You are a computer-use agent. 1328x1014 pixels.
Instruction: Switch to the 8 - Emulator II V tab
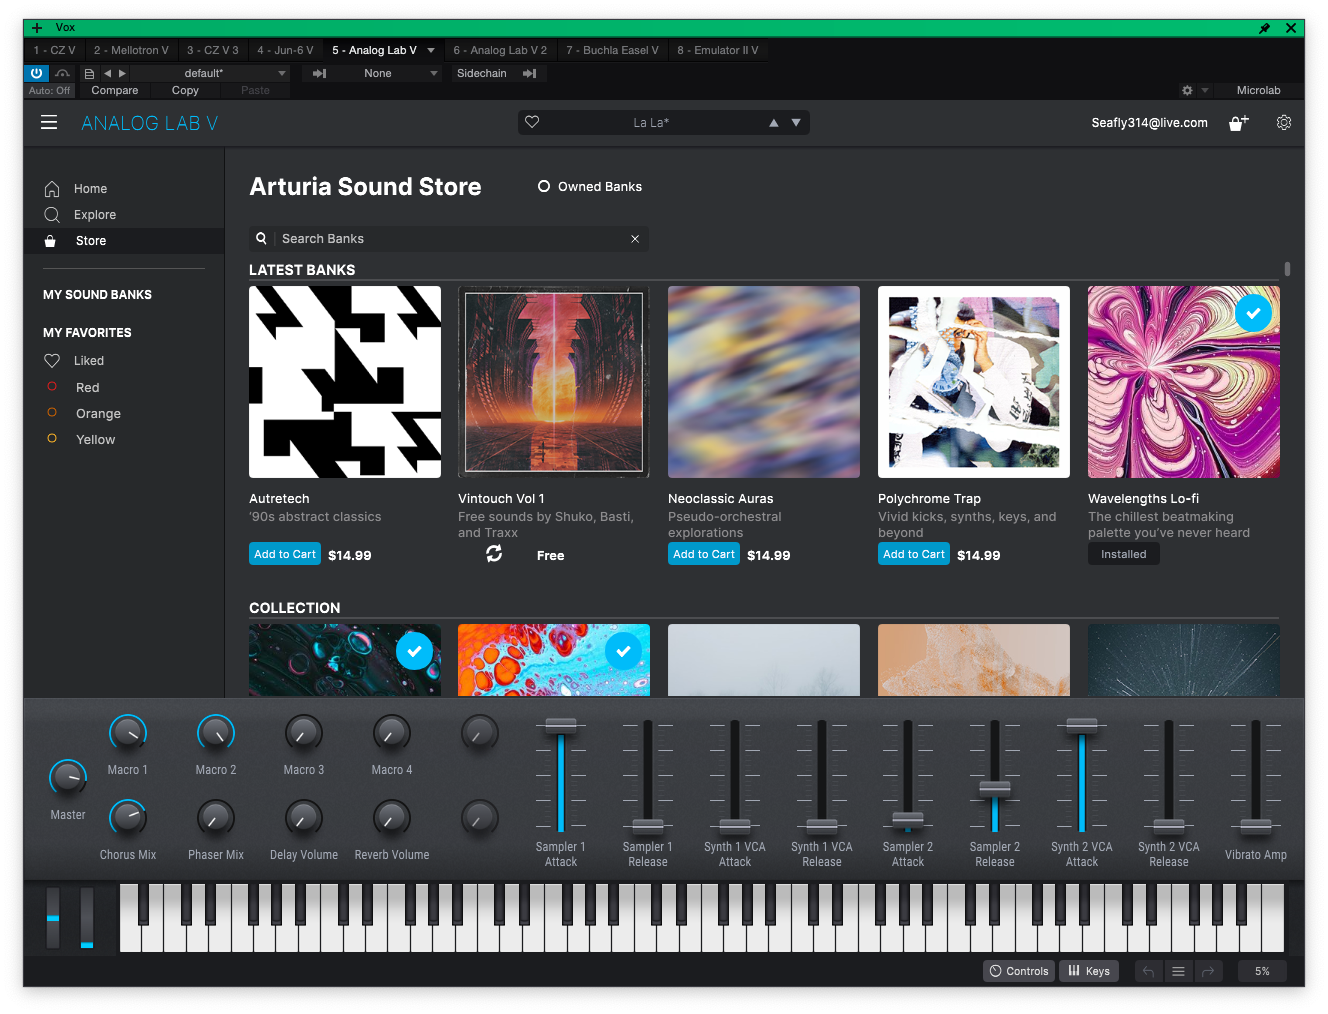[717, 50]
